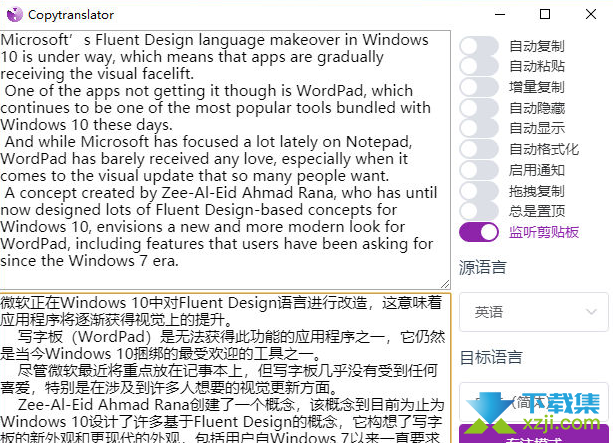Enable the 总是置顶 switch
The image size is (613, 443).
click(x=479, y=212)
